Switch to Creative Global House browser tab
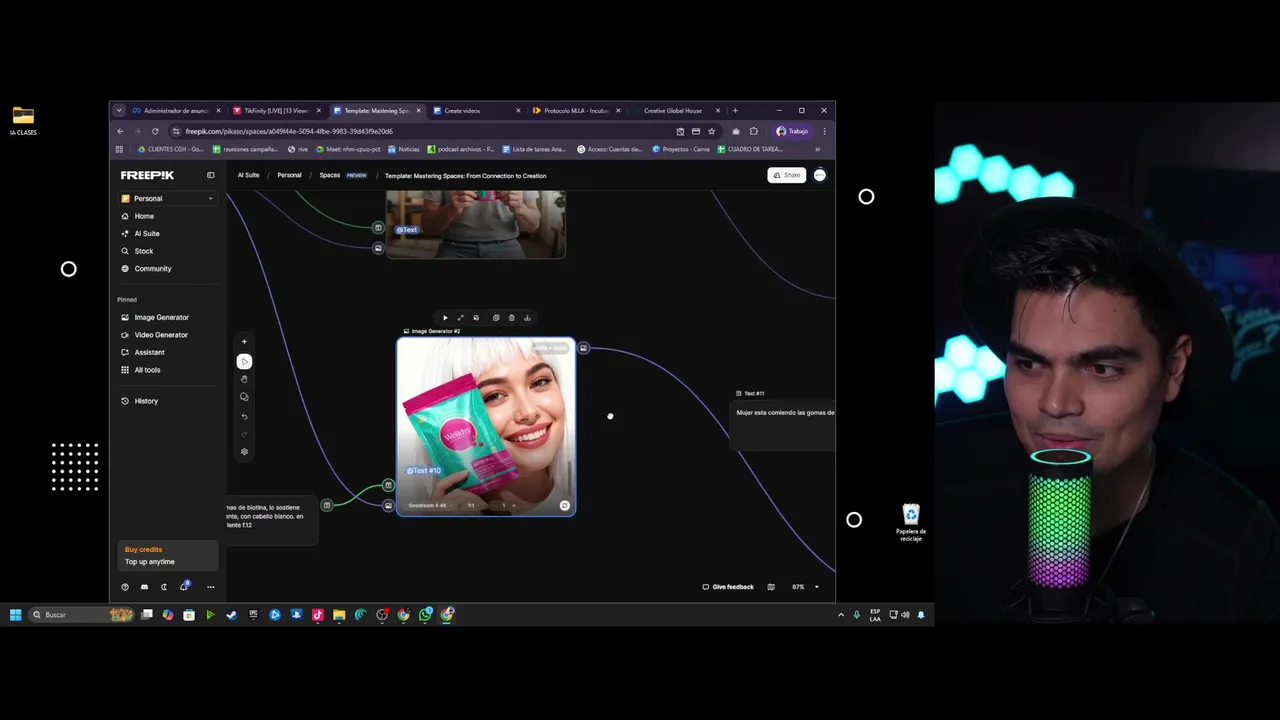The image size is (1280, 720). (x=675, y=111)
